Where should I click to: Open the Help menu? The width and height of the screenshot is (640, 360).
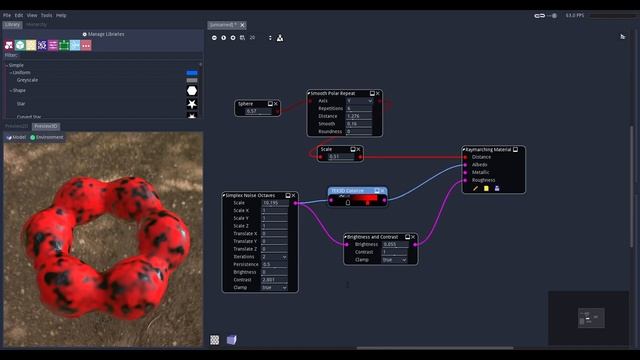pyautogui.click(x=61, y=16)
